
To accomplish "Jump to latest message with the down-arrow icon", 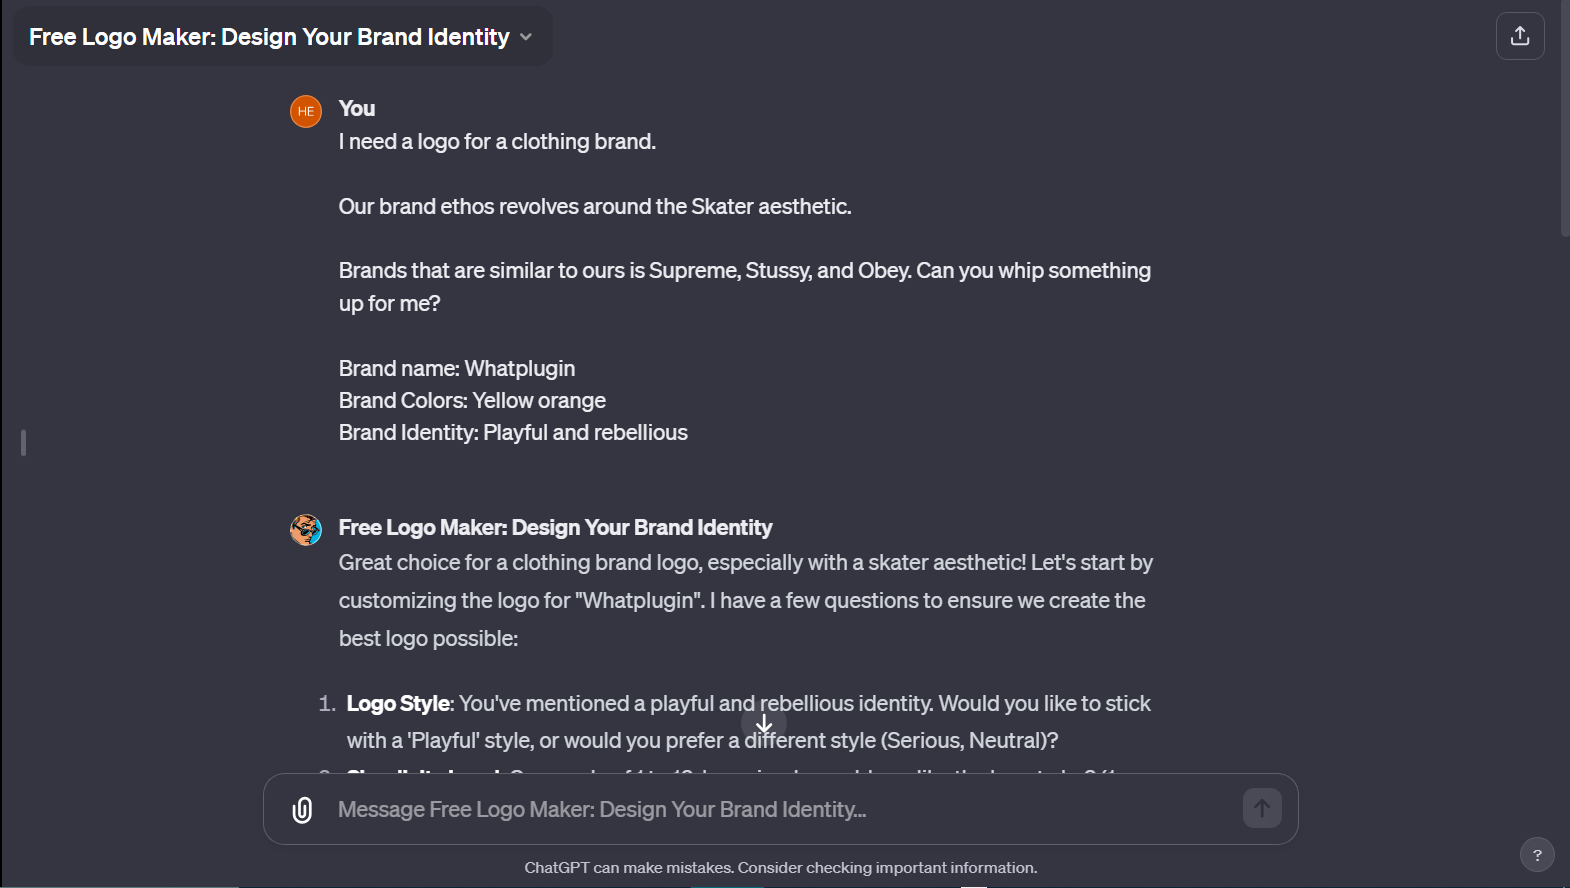I will click(x=764, y=724).
